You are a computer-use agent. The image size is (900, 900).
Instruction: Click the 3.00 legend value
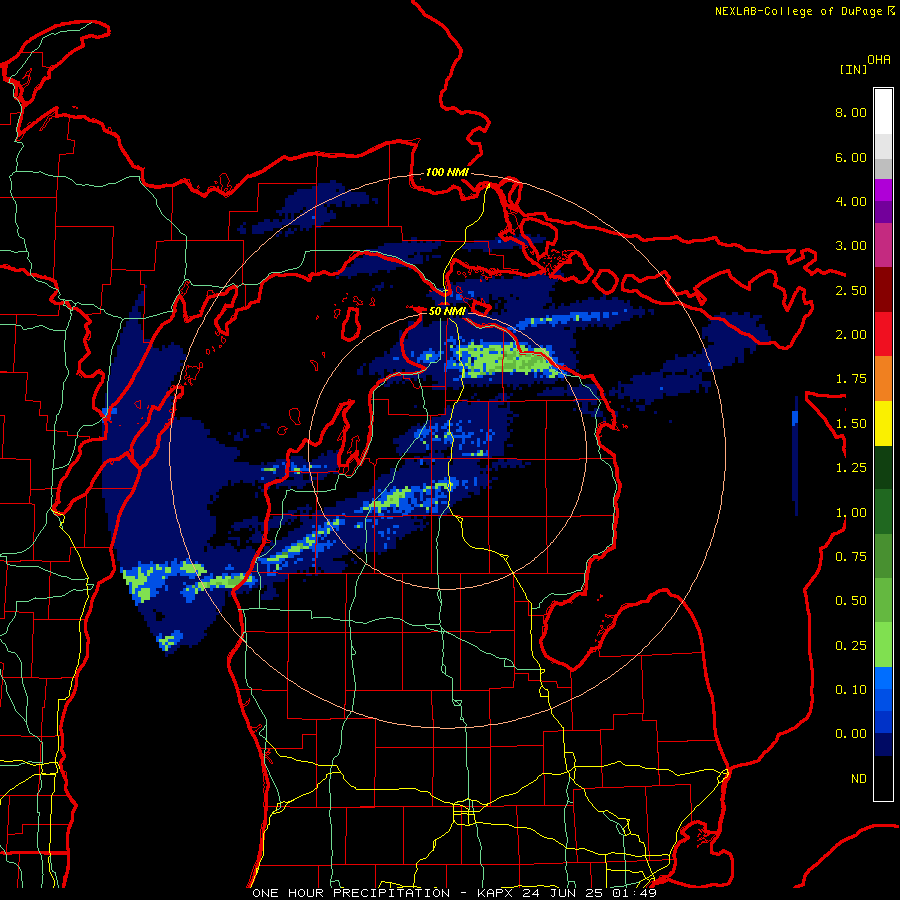tap(851, 246)
